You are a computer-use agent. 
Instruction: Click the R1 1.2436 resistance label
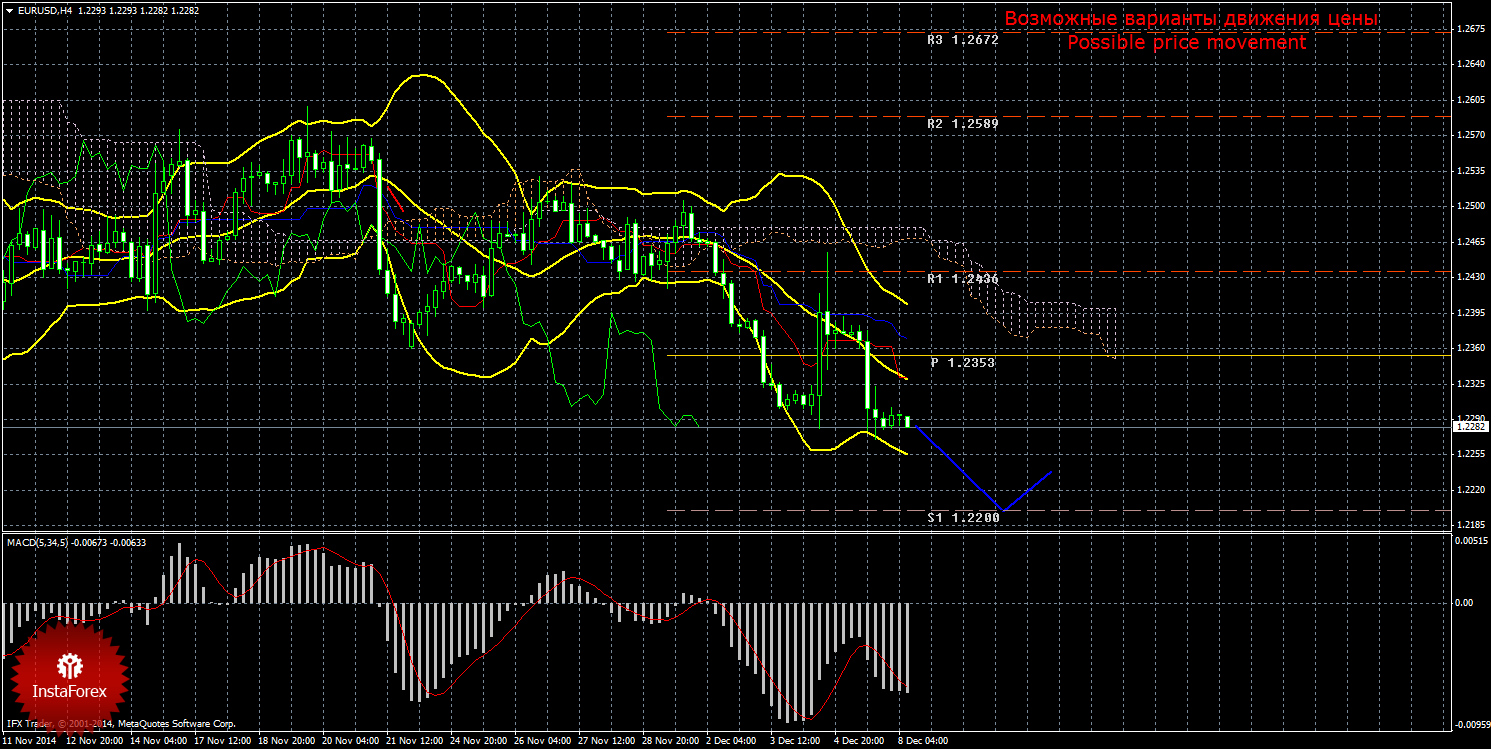pyautogui.click(x=962, y=278)
